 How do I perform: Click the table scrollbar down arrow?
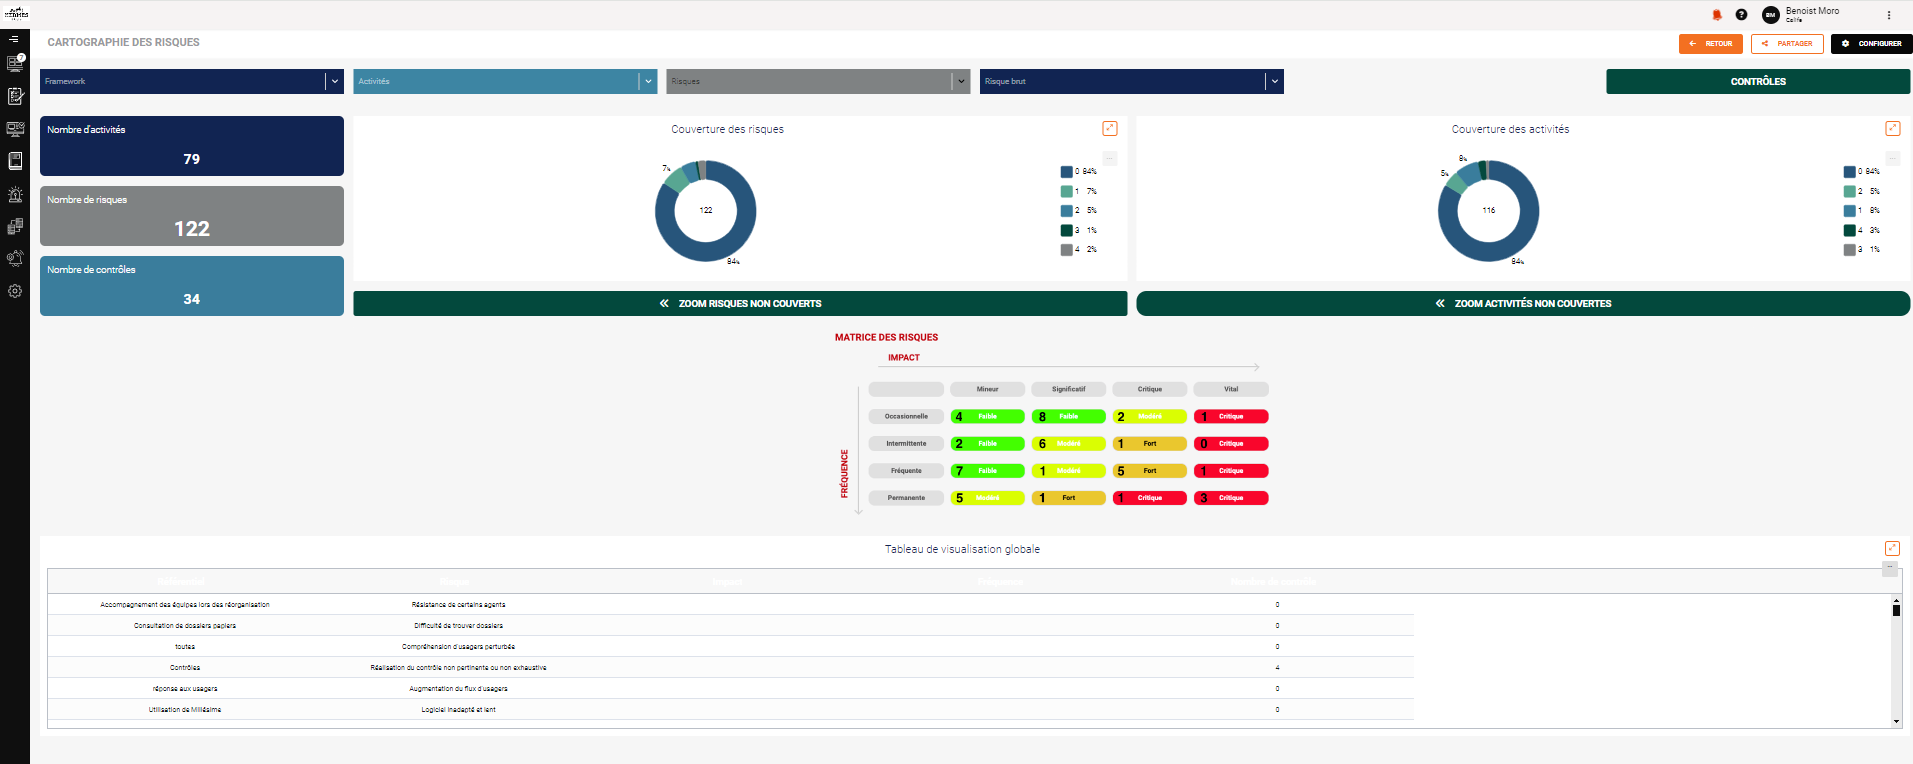(x=1896, y=721)
